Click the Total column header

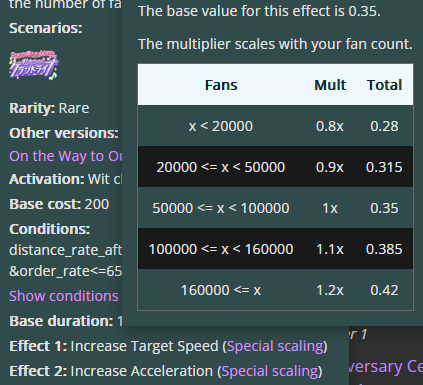[x=384, y=85]
